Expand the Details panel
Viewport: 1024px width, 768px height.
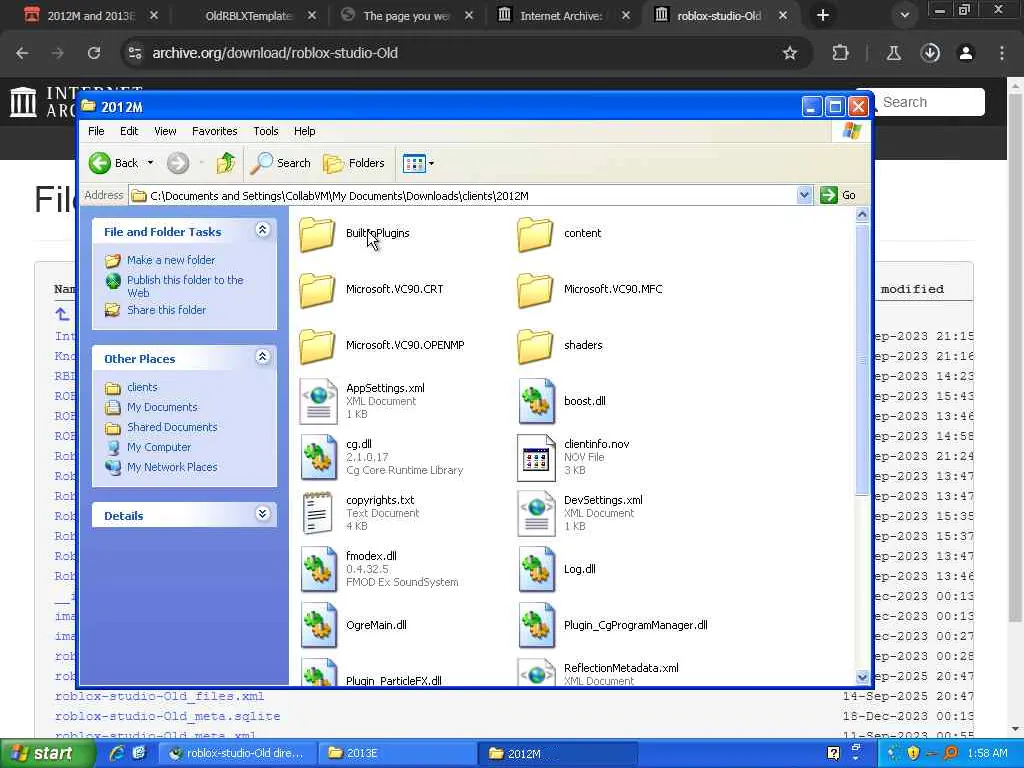(x=263, y=513)
